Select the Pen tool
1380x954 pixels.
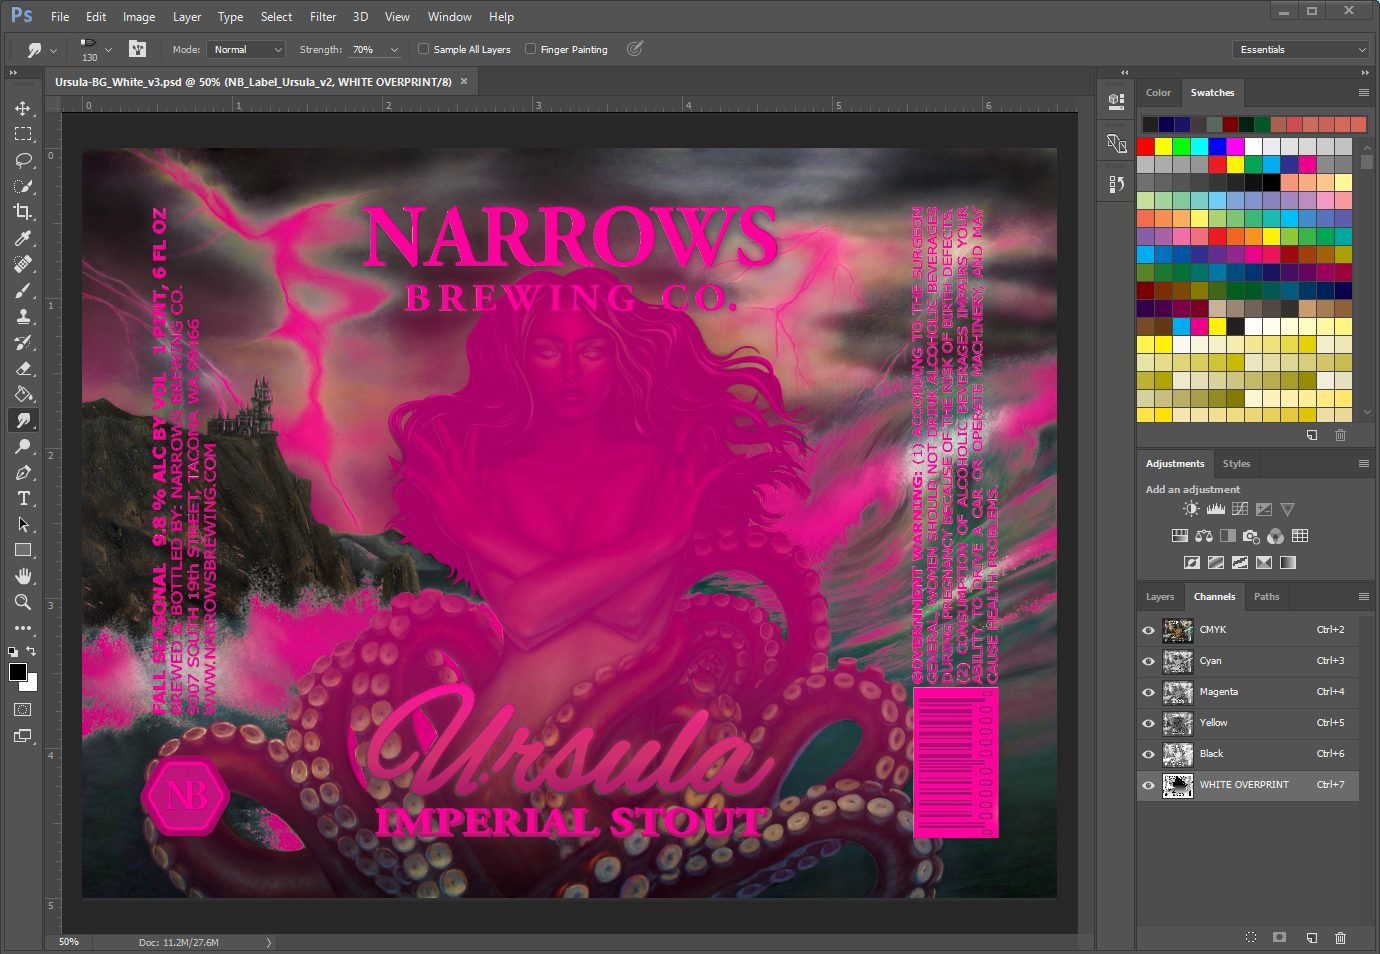(23, 472)
